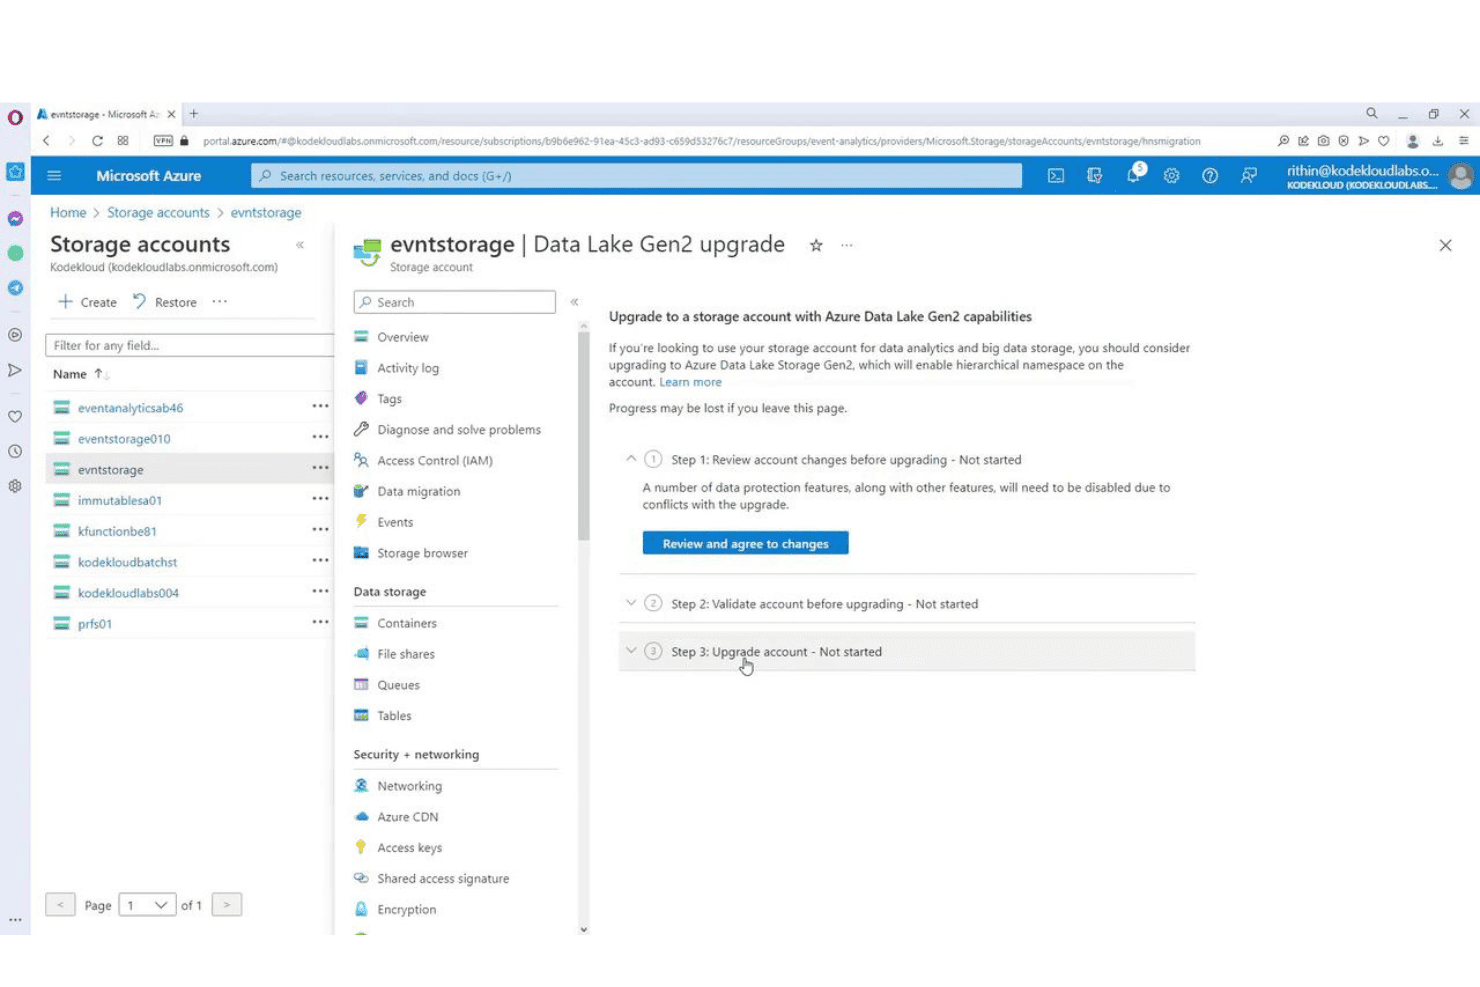Viewport: 1480px width, 987px height.
Task: Focus the resource menu Search box
Action: [x=455, y=302]
